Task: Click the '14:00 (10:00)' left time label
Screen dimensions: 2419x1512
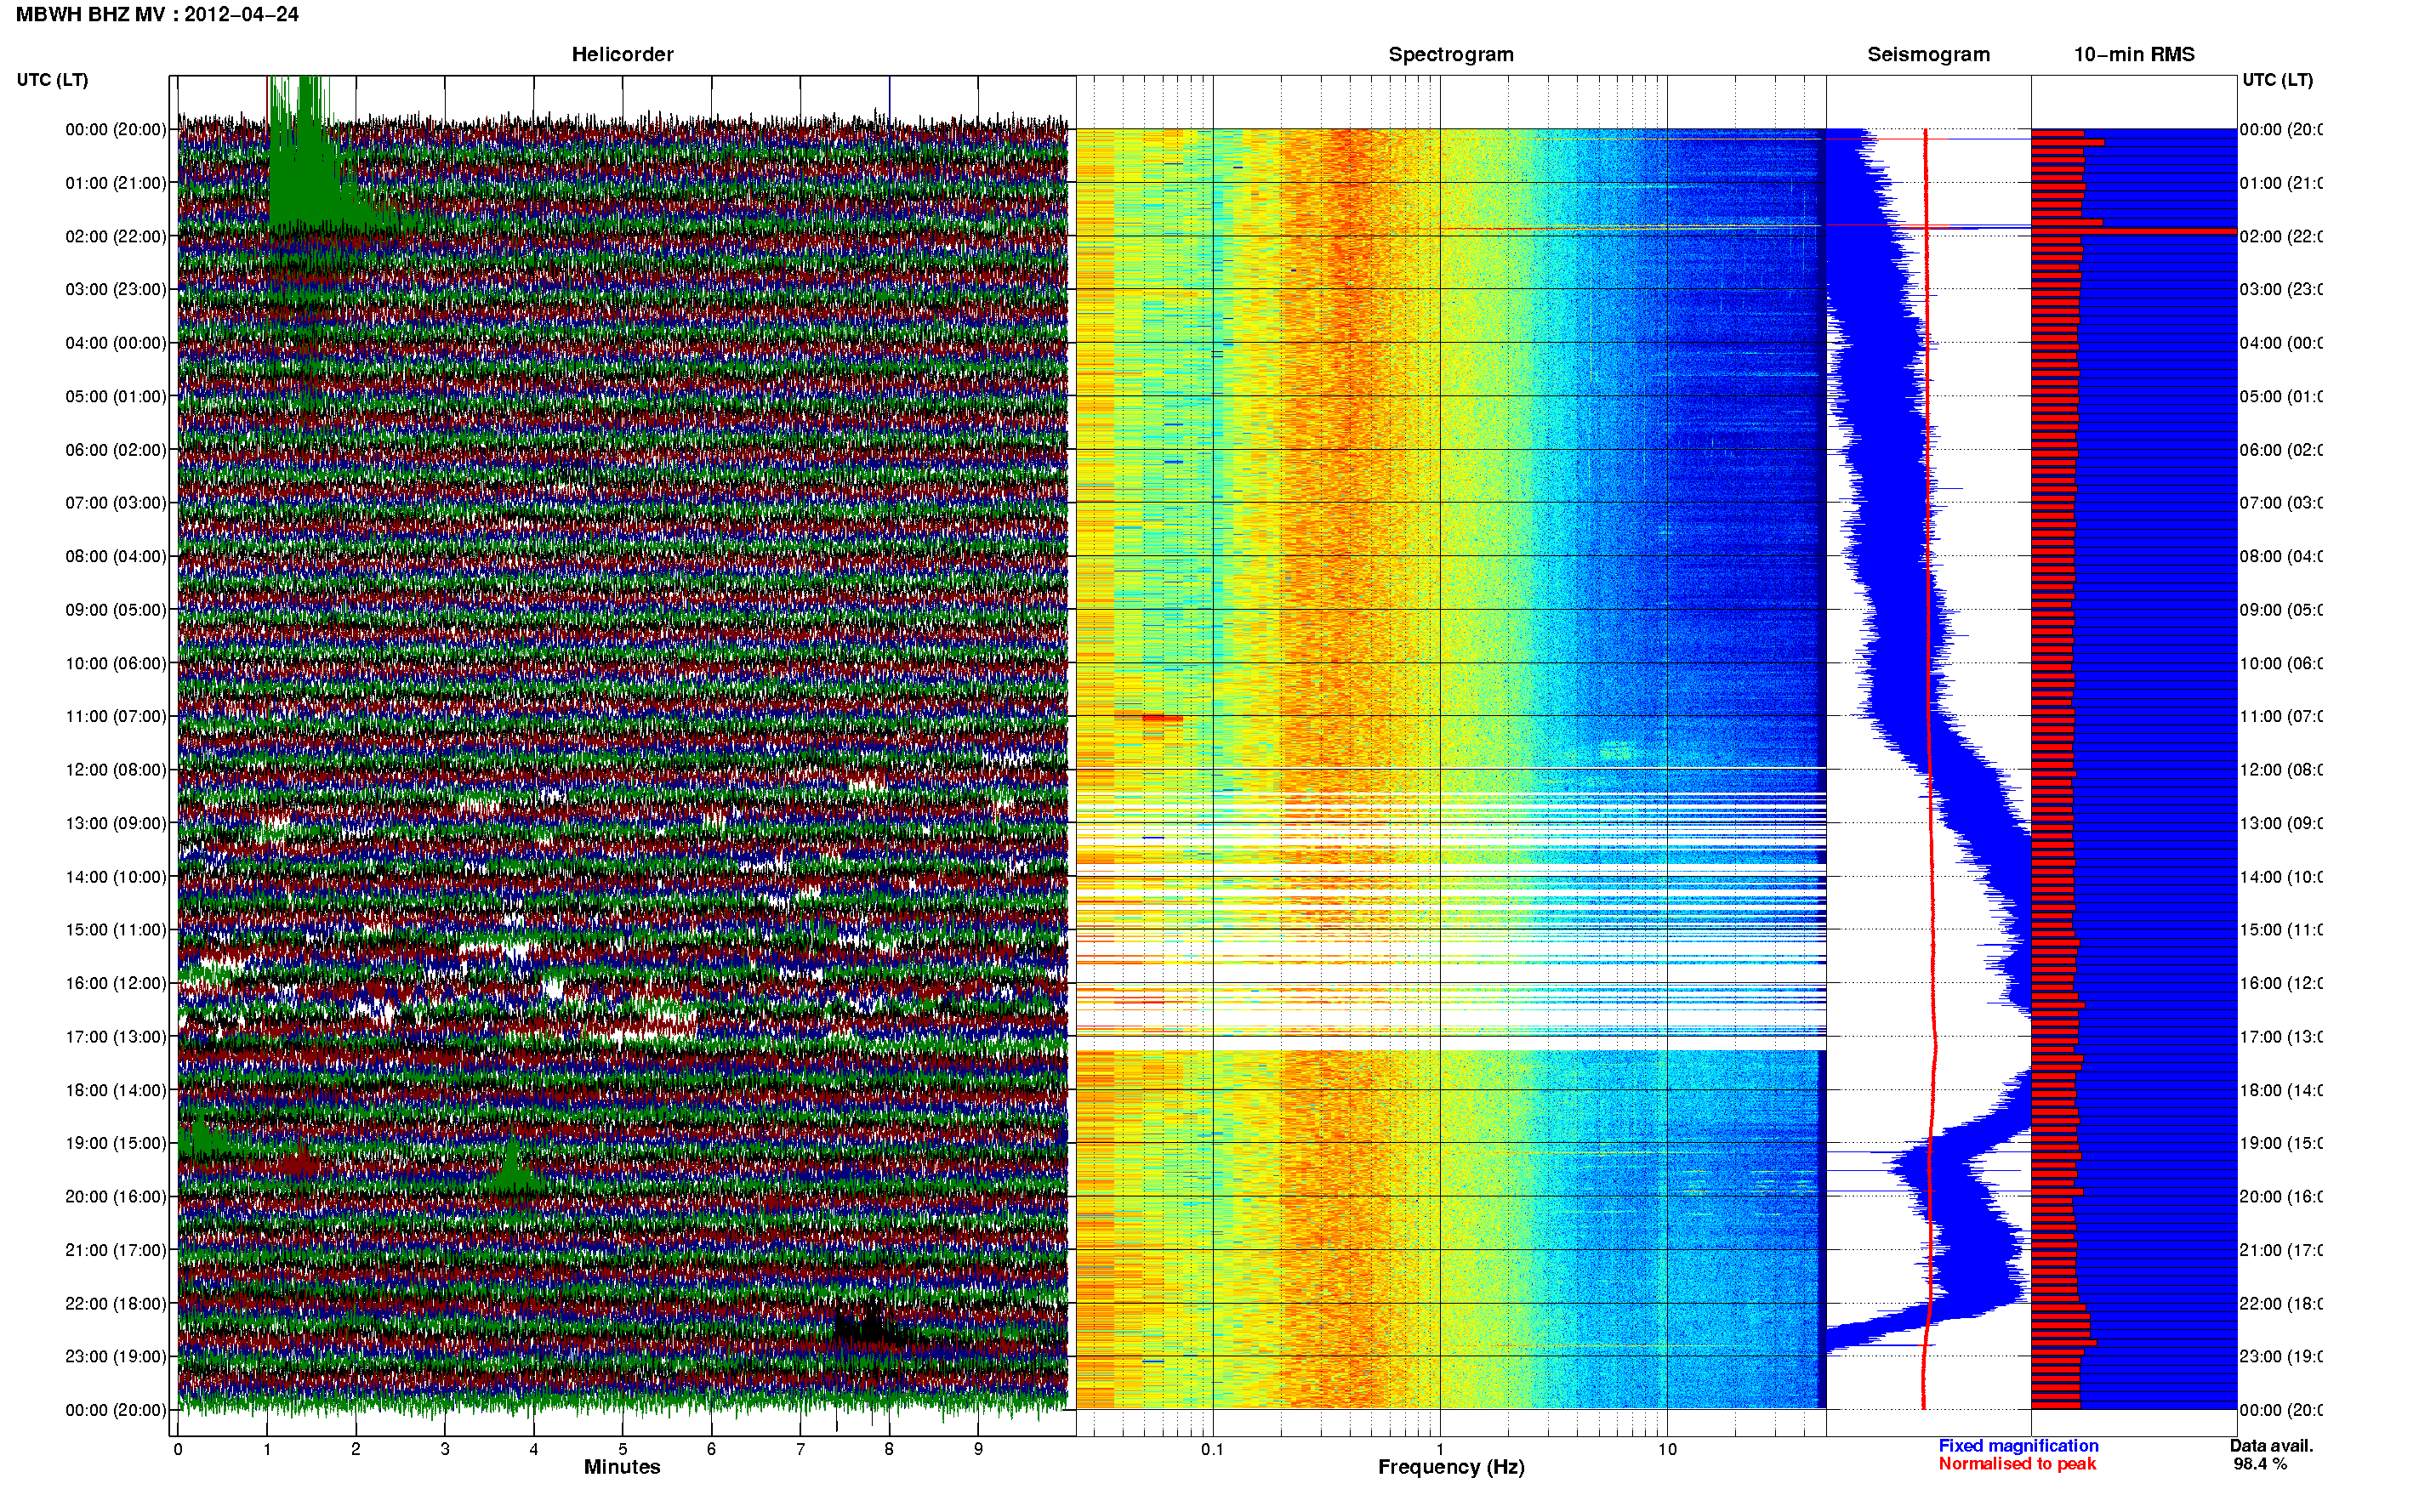Action: click(116, 877)
